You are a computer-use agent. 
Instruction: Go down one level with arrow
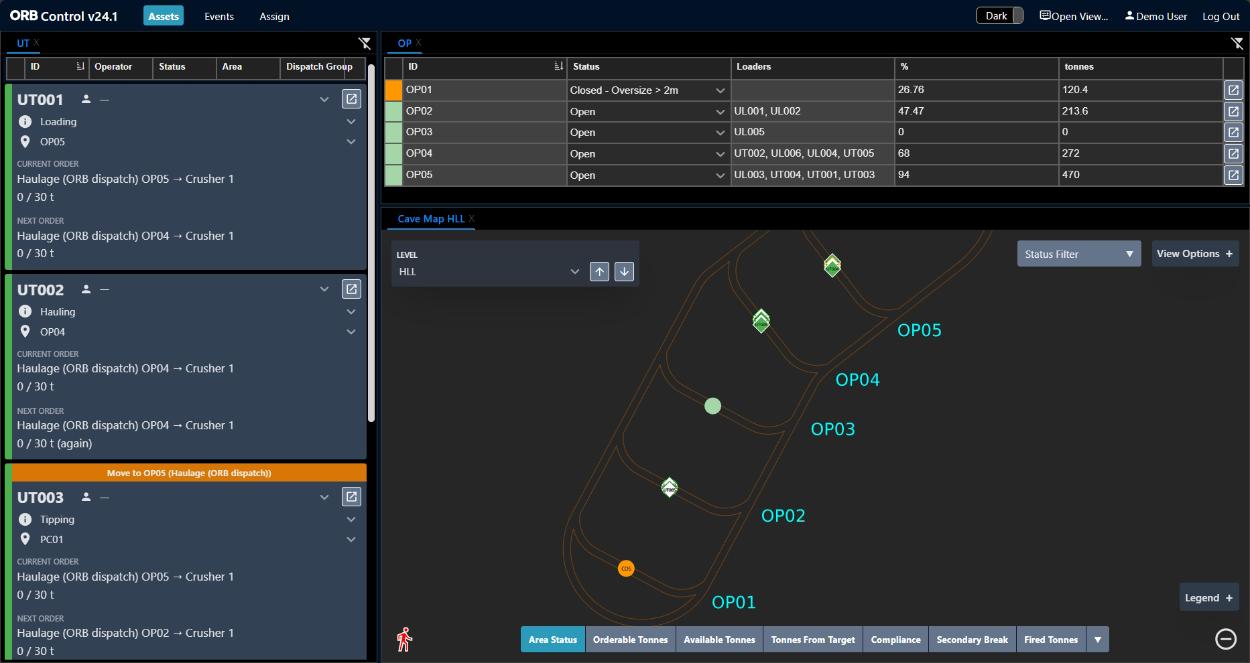pyautogui.click(x=624, y=271)
